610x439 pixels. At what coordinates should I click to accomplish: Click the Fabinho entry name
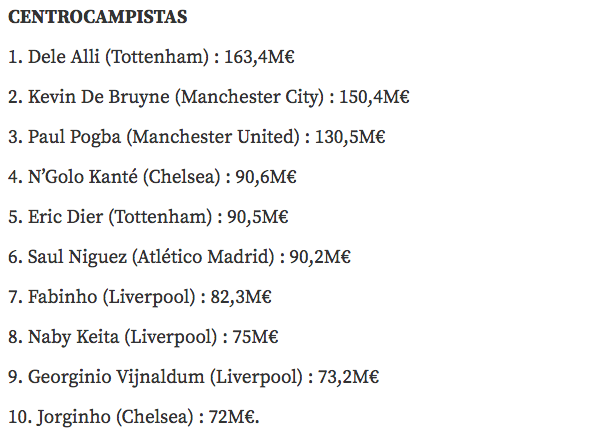(x=62, y=297)
